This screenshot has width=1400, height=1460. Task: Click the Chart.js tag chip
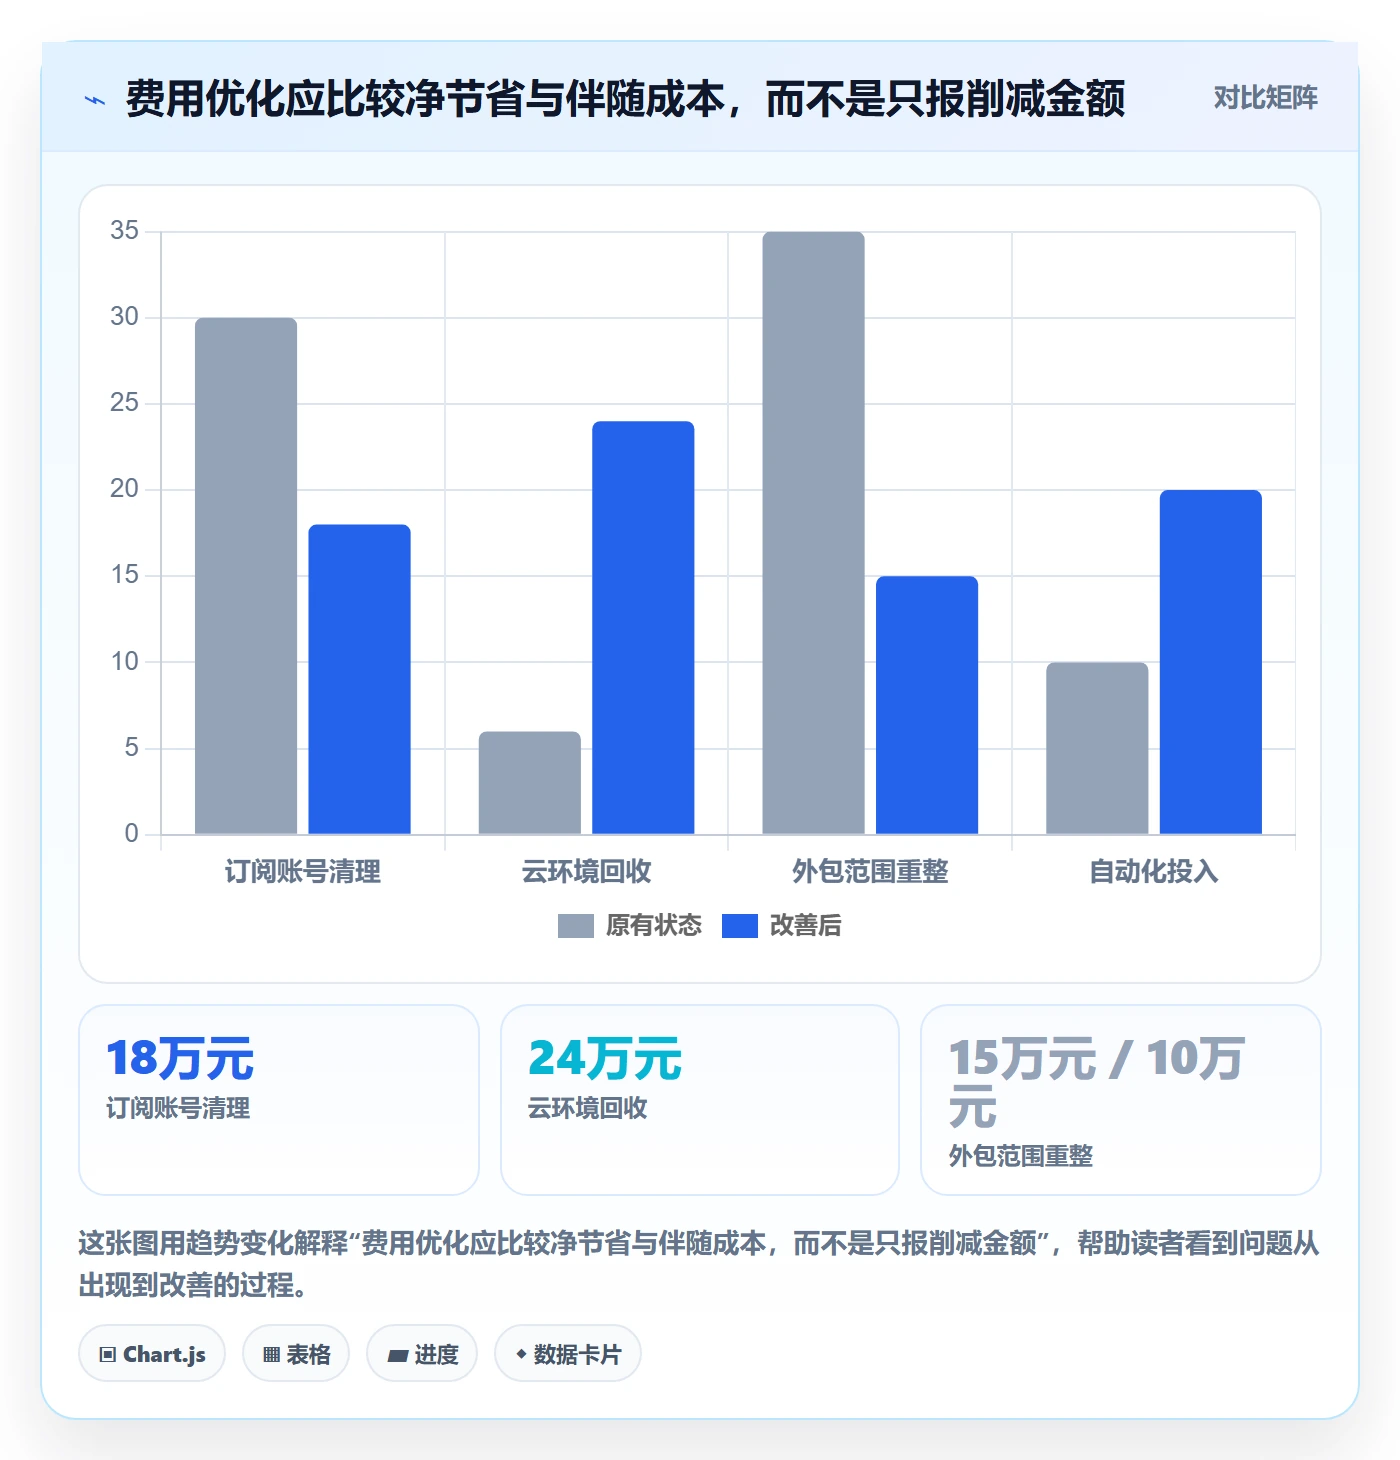point(152,1354)
